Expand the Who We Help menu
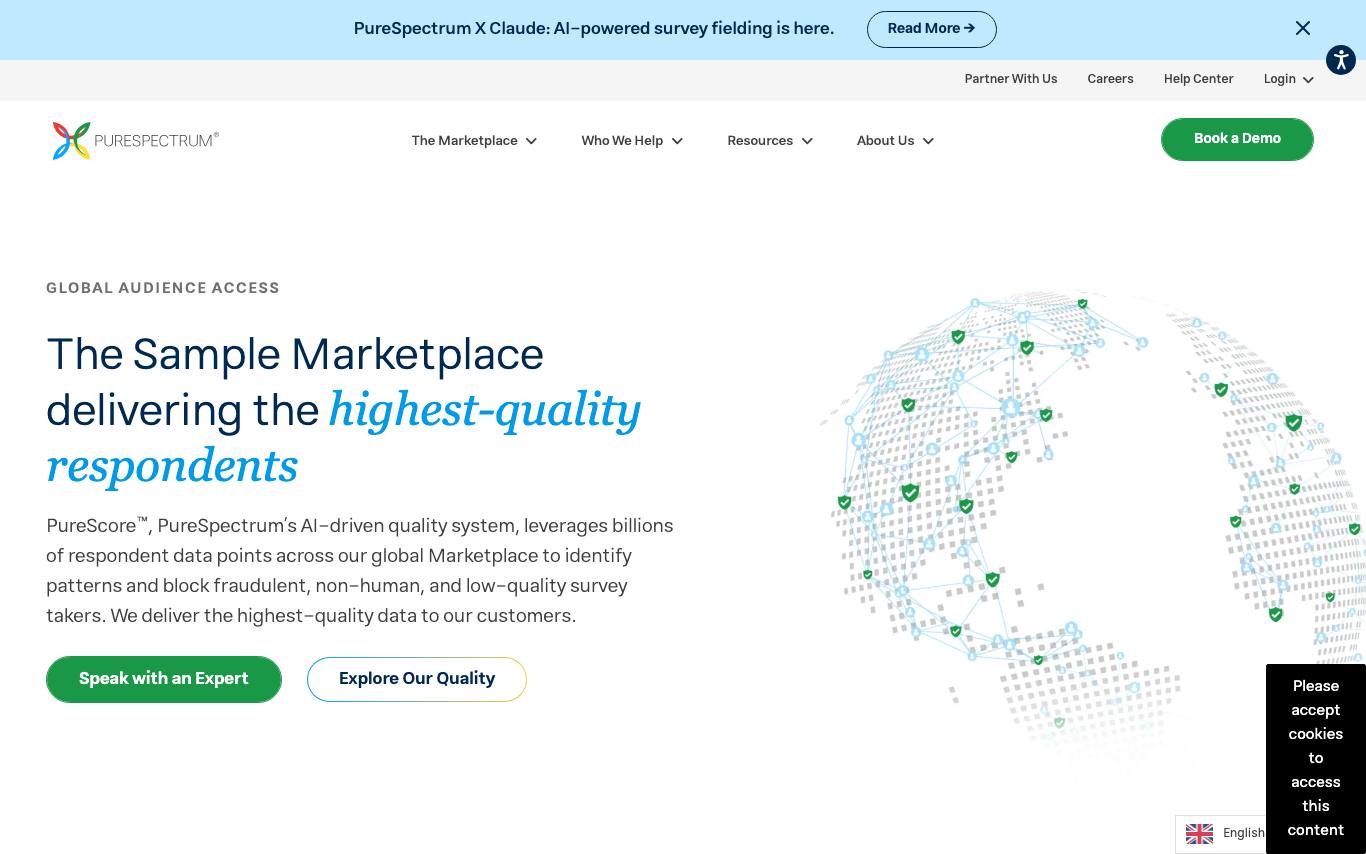This screenshot has width=1366, height=854. 632,141
